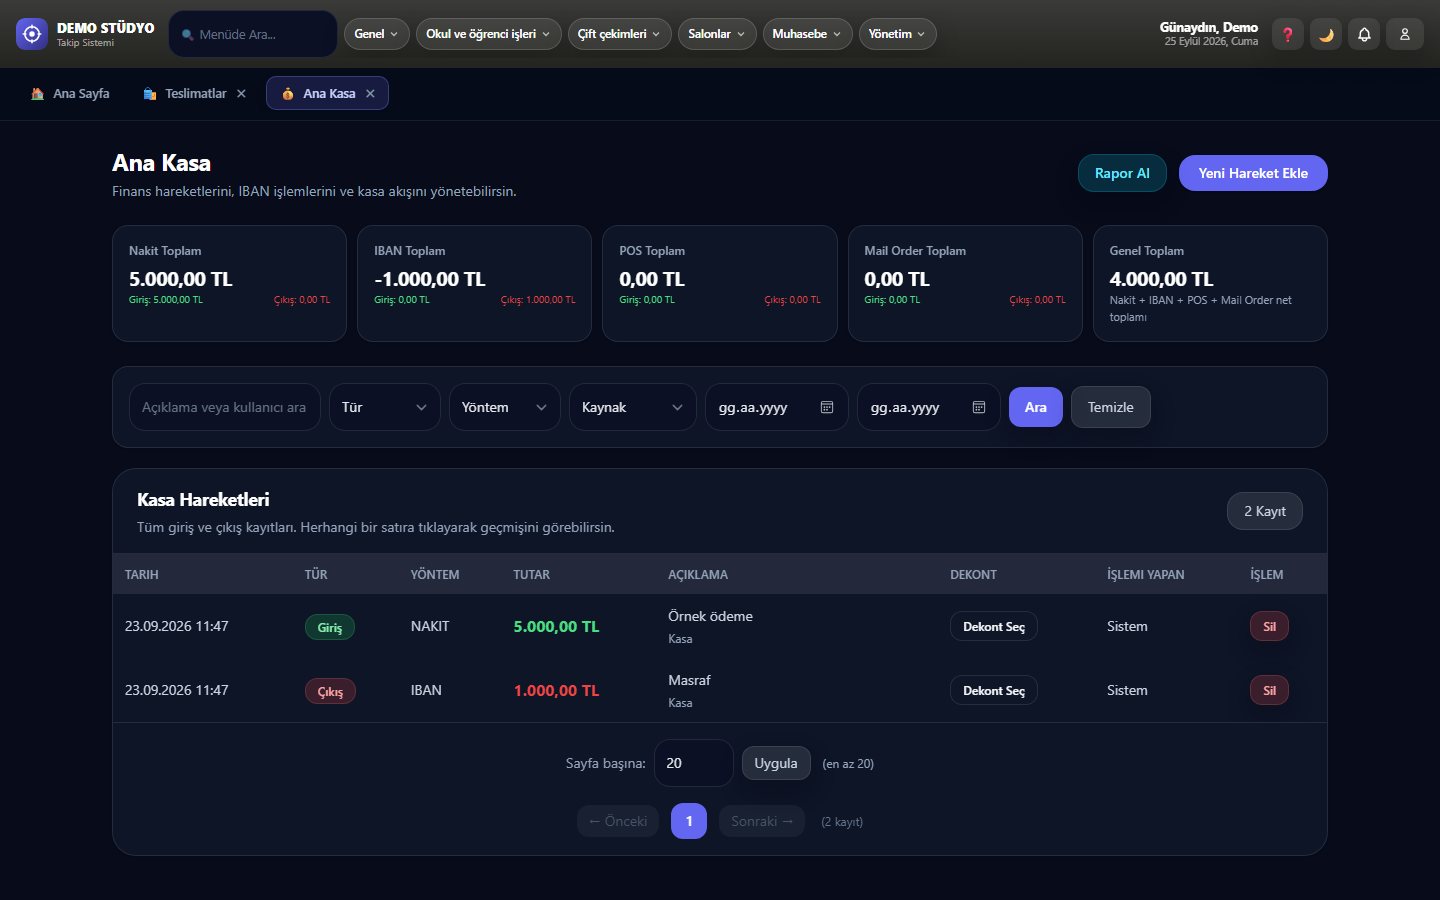Close the Teslimatlar tab
Viewport: 1440px width, 900px height.
(x=241, y=93)
